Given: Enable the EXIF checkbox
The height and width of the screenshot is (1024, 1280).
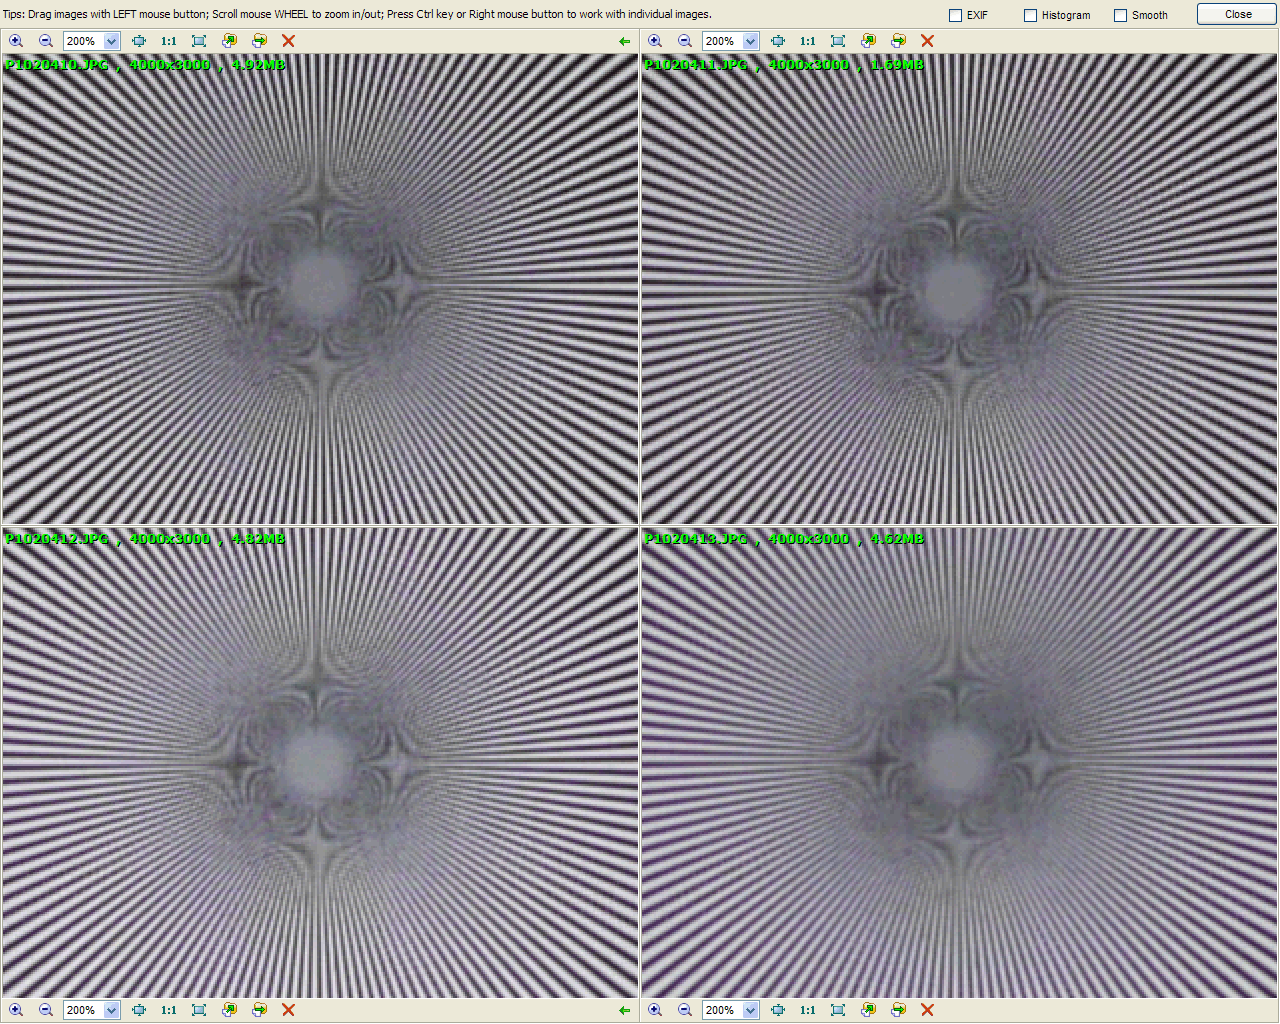Looking at the screenshot, I should (955, 15).
